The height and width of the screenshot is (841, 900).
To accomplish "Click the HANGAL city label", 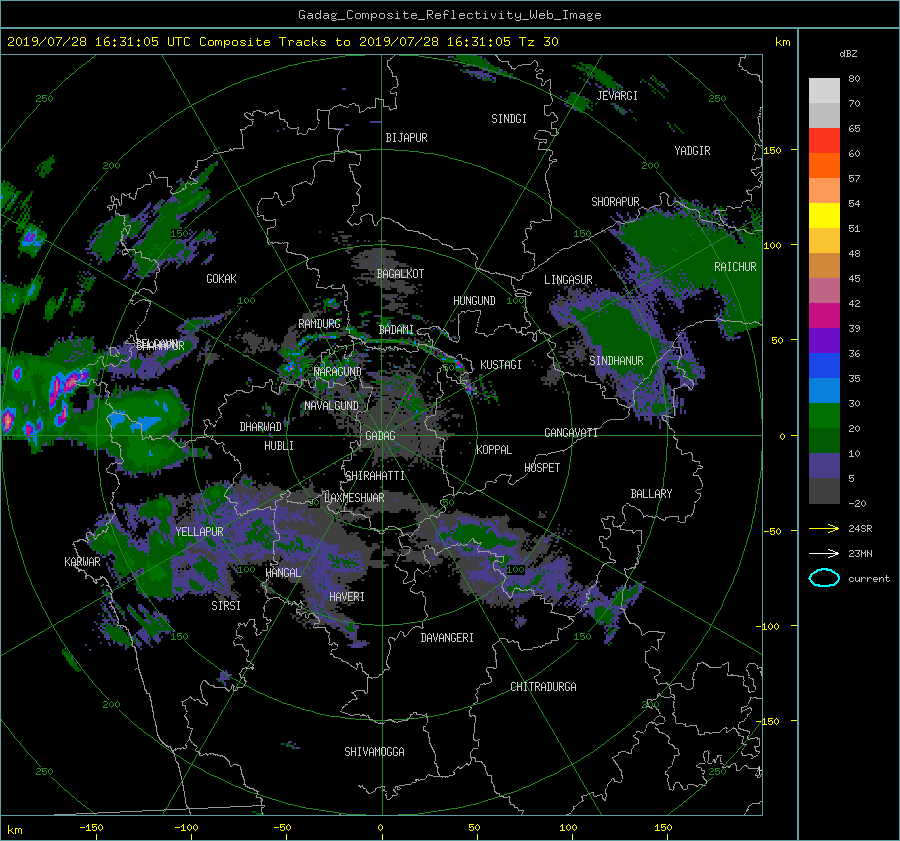I will click(x=283, y=572).
